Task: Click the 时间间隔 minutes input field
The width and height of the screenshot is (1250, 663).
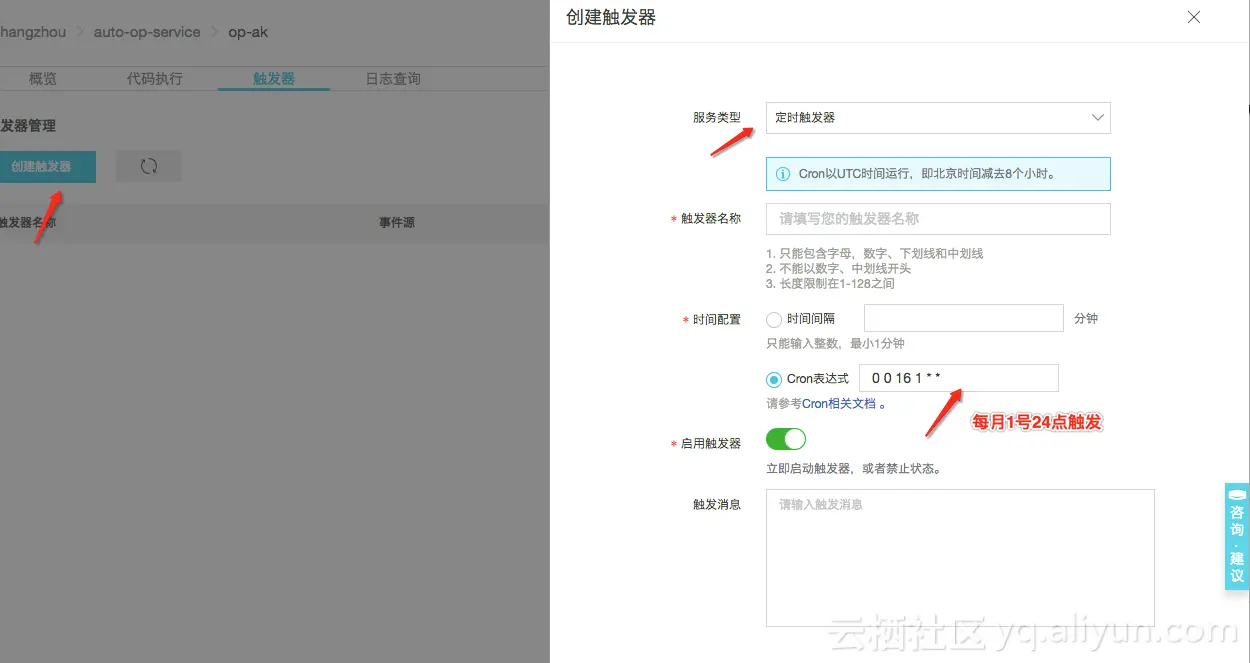Action: click(963, 318)
